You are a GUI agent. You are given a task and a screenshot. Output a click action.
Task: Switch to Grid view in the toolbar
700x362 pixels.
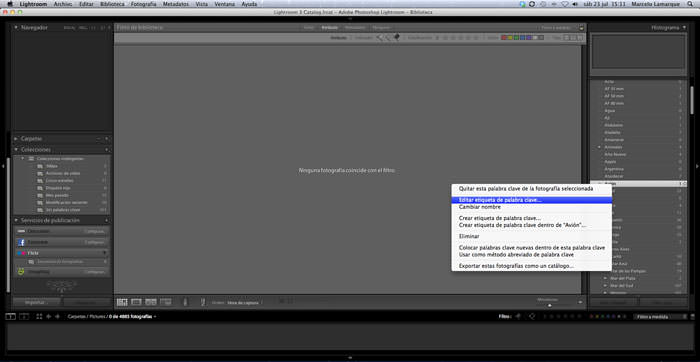coord(122,302)
